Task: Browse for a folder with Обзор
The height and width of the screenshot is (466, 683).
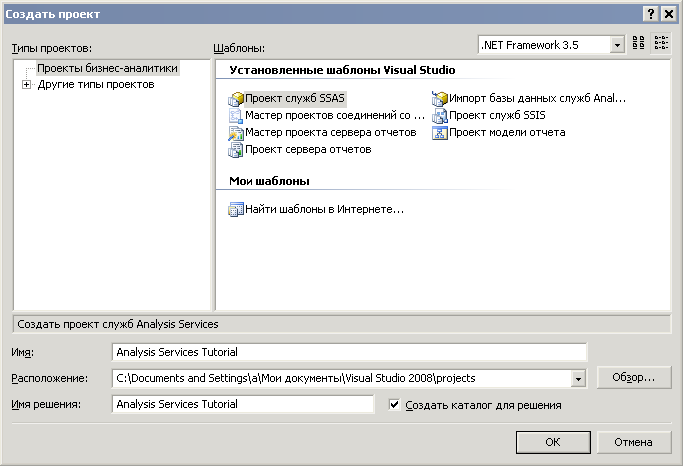Action: click(634, 377)
